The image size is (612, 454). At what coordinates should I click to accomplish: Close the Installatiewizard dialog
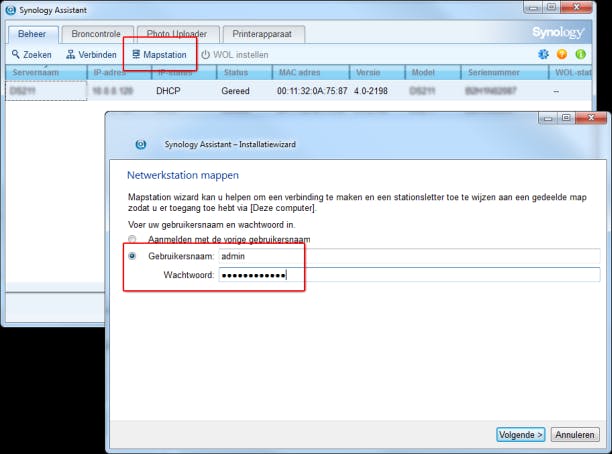coord(591,118)
